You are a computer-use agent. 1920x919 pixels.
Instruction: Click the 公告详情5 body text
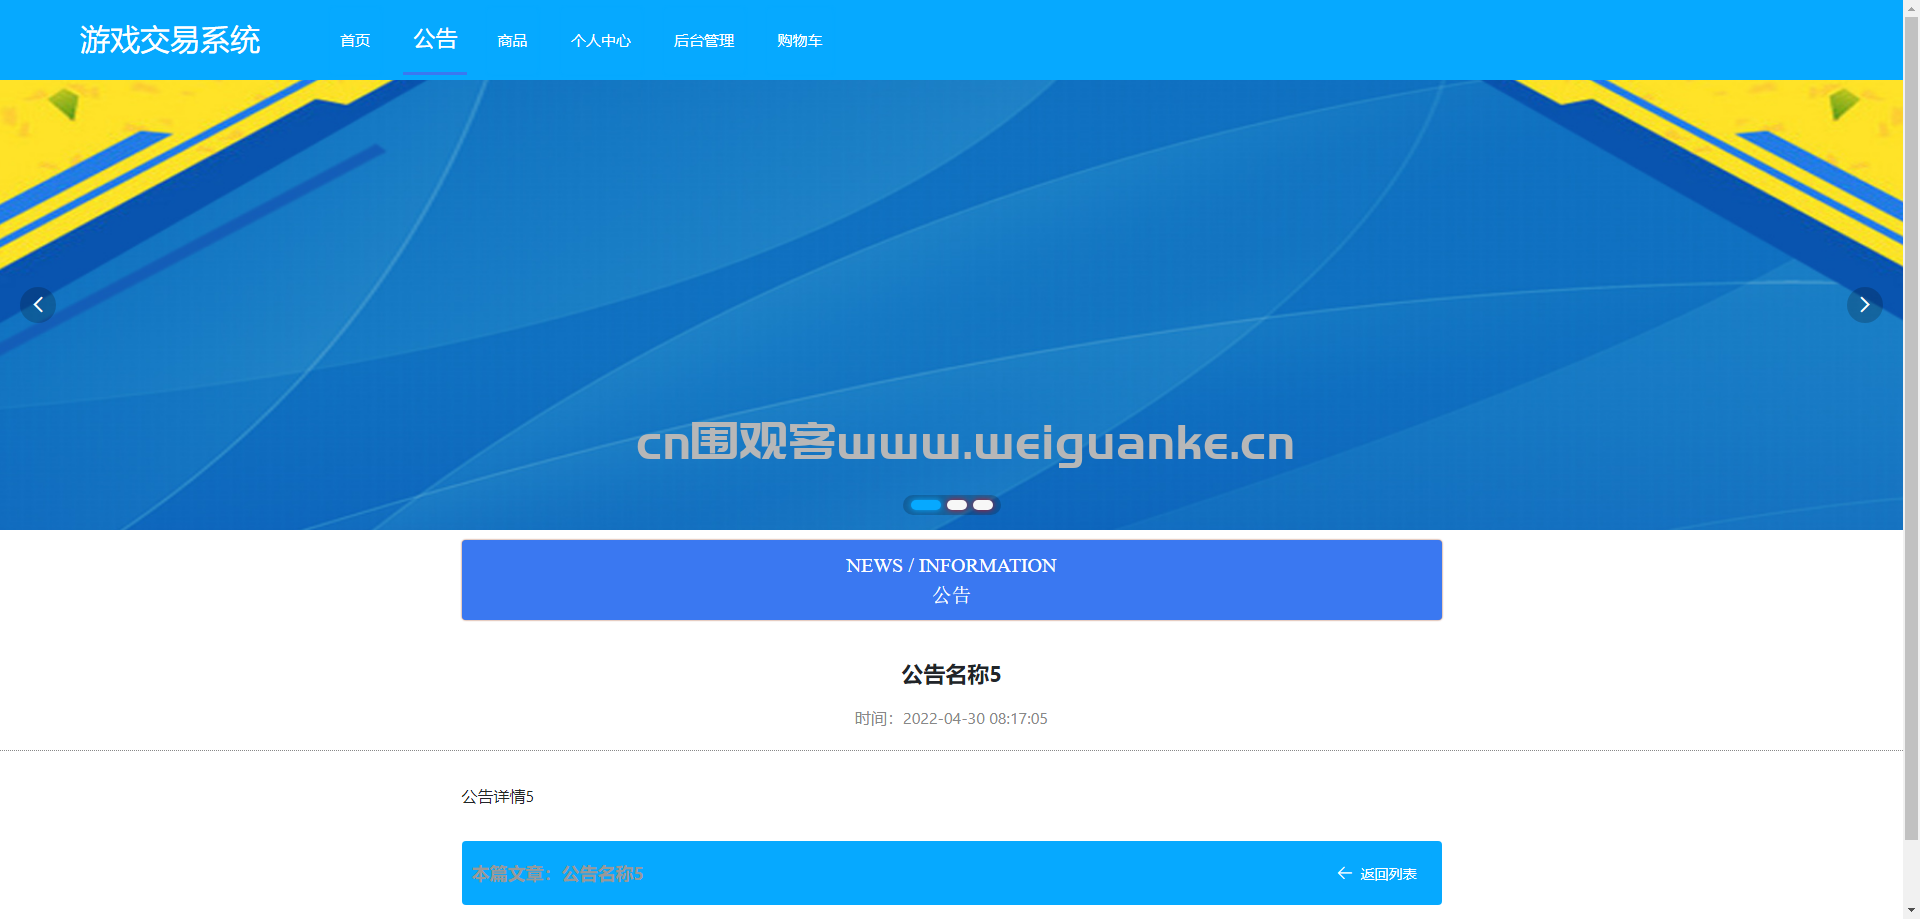497,797
